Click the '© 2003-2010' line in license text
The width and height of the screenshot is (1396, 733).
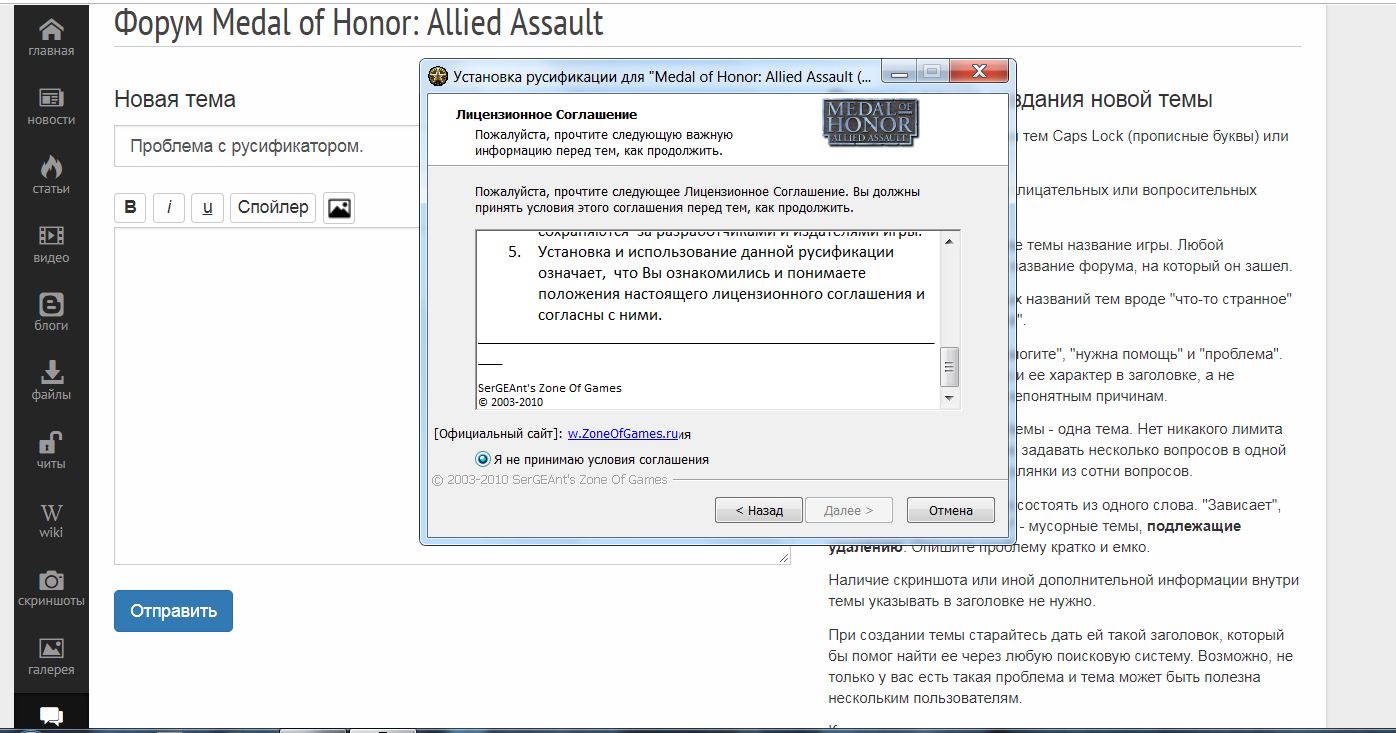click(510, 402)
